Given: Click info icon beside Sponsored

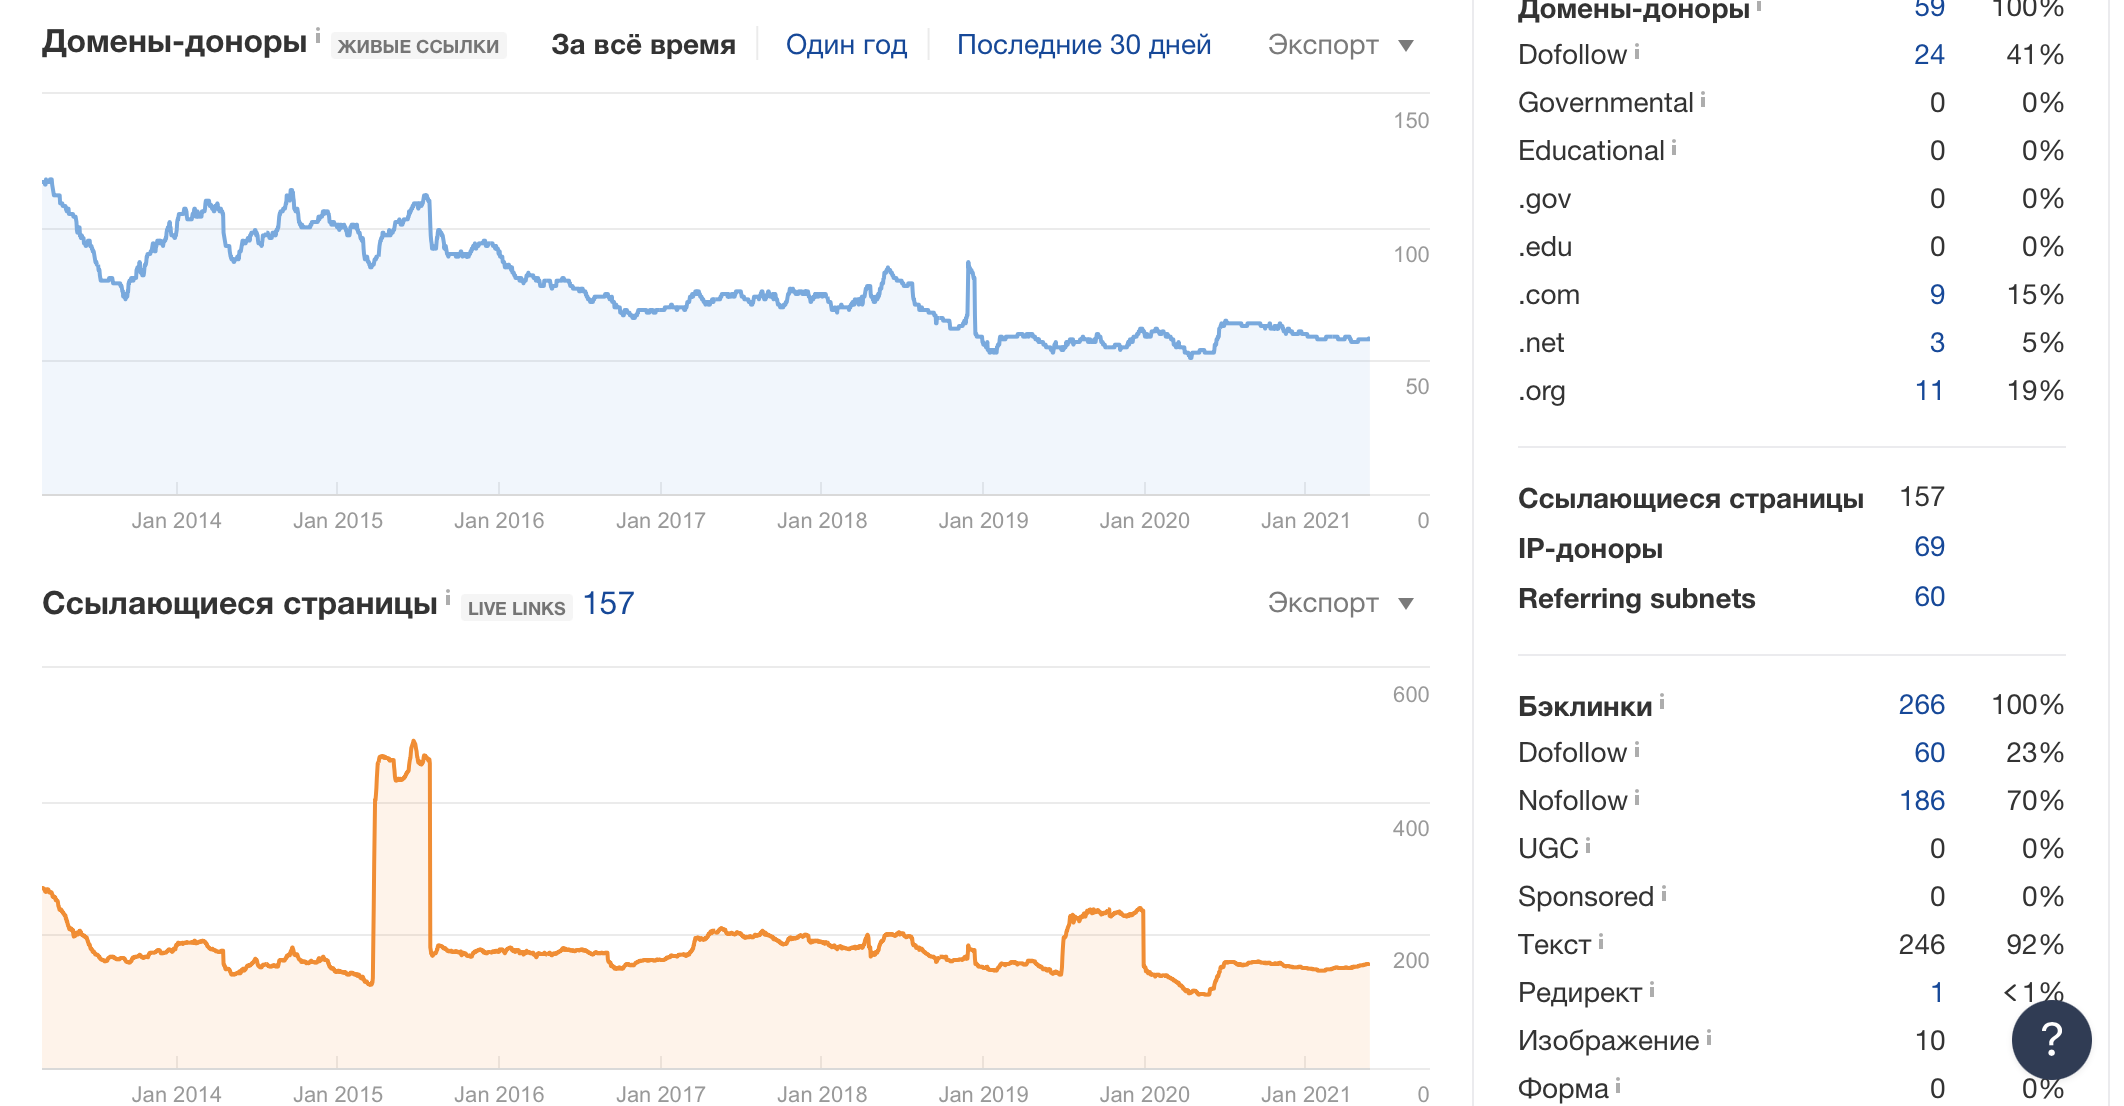Looking at the screenshot, I should click(x=1664, y=893).
